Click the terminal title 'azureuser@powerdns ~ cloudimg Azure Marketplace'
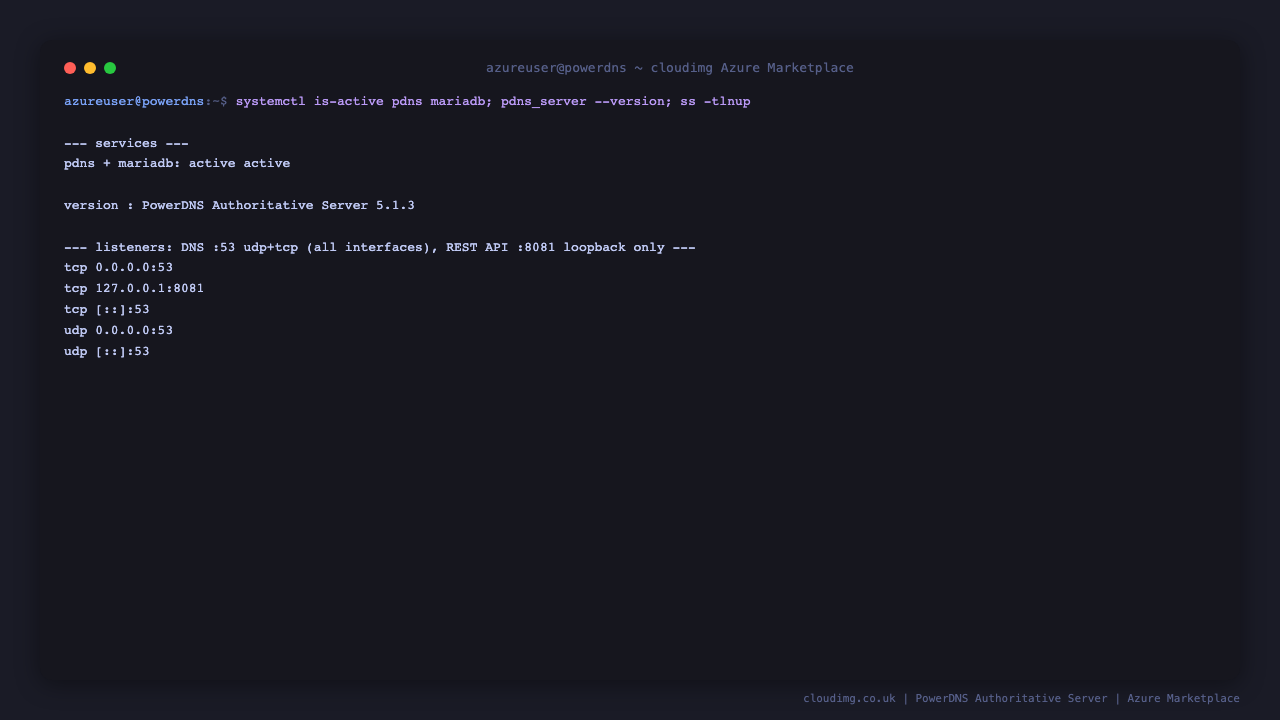The width and height of the screenshot is (1280, 720). pyautogui.click(x=670, y=68)
